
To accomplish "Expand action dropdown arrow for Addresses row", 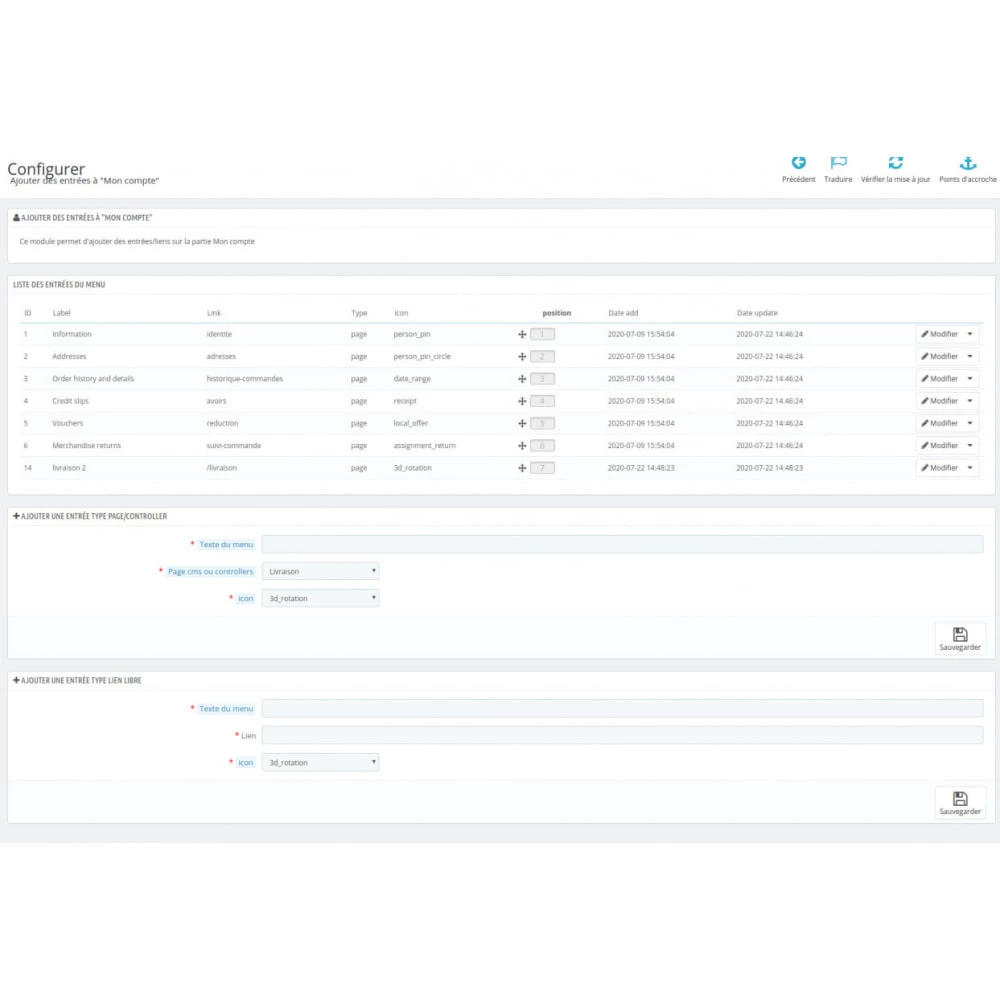I will (970, 357).
